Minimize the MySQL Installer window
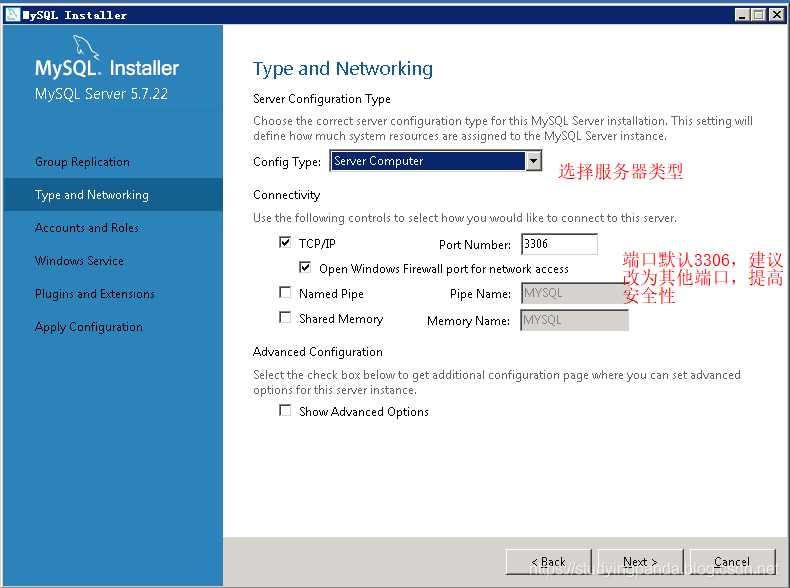Image resolution: width=790 pixels, height=588 pixels. [743, 14]
